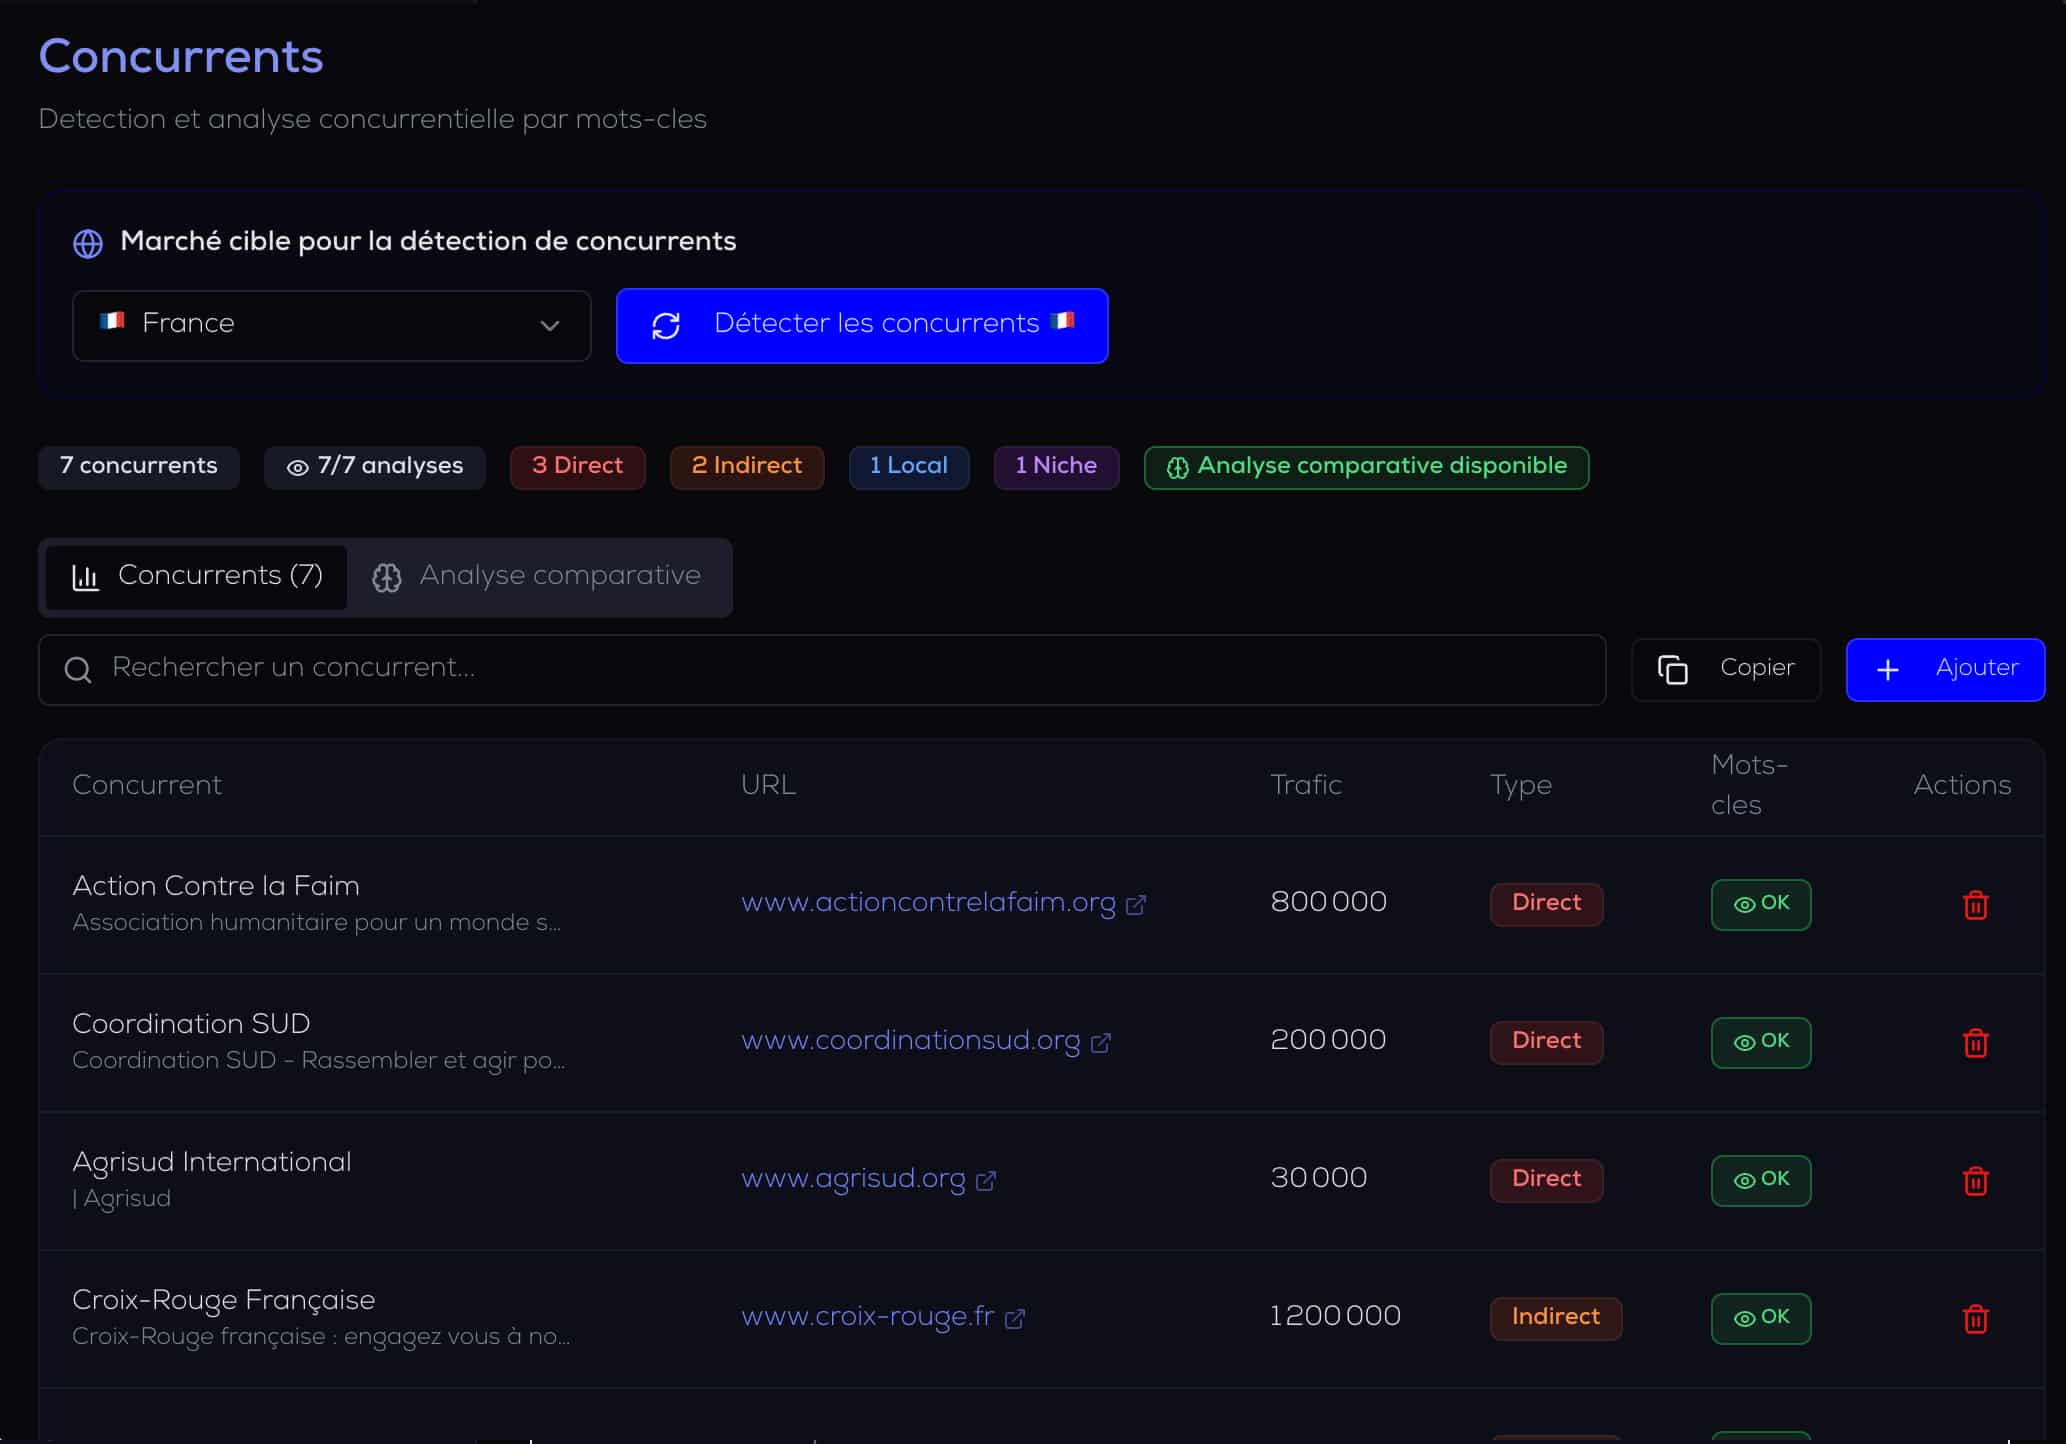Click Direct type tag for Coordination SUD

(x=1546, y=1042)
